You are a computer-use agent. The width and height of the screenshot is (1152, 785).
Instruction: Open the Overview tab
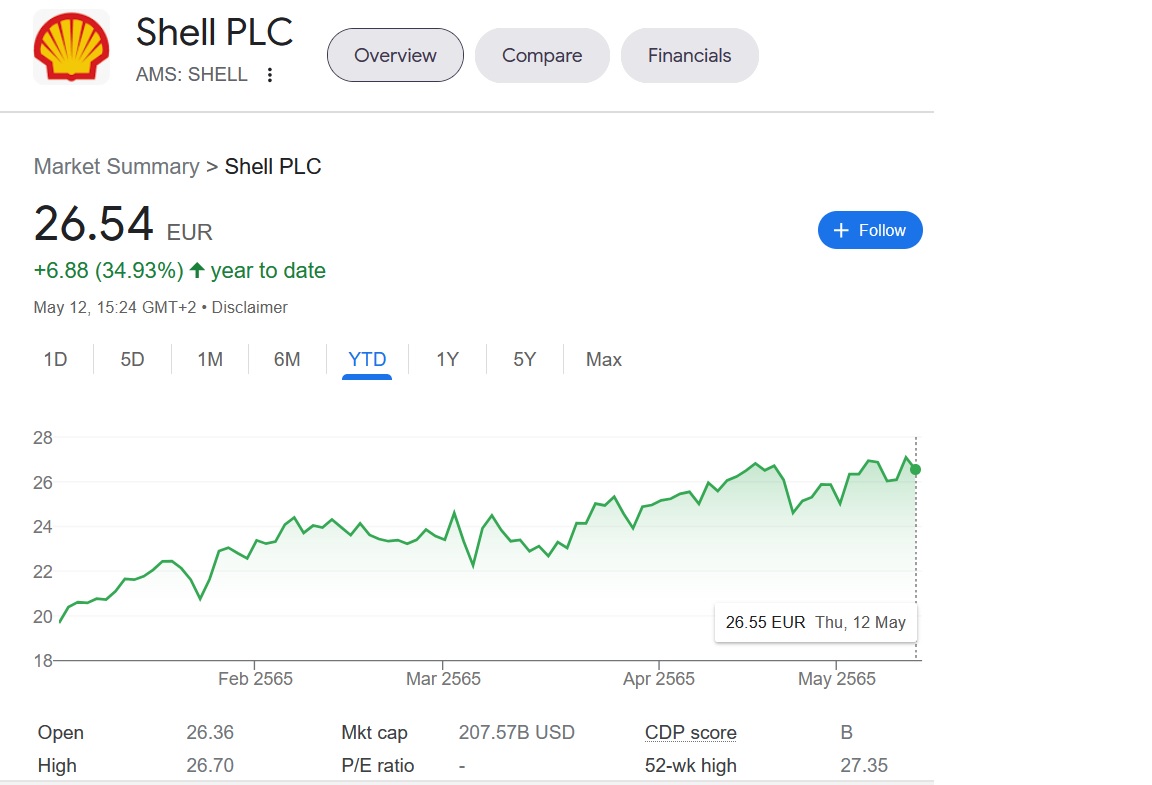395,55
